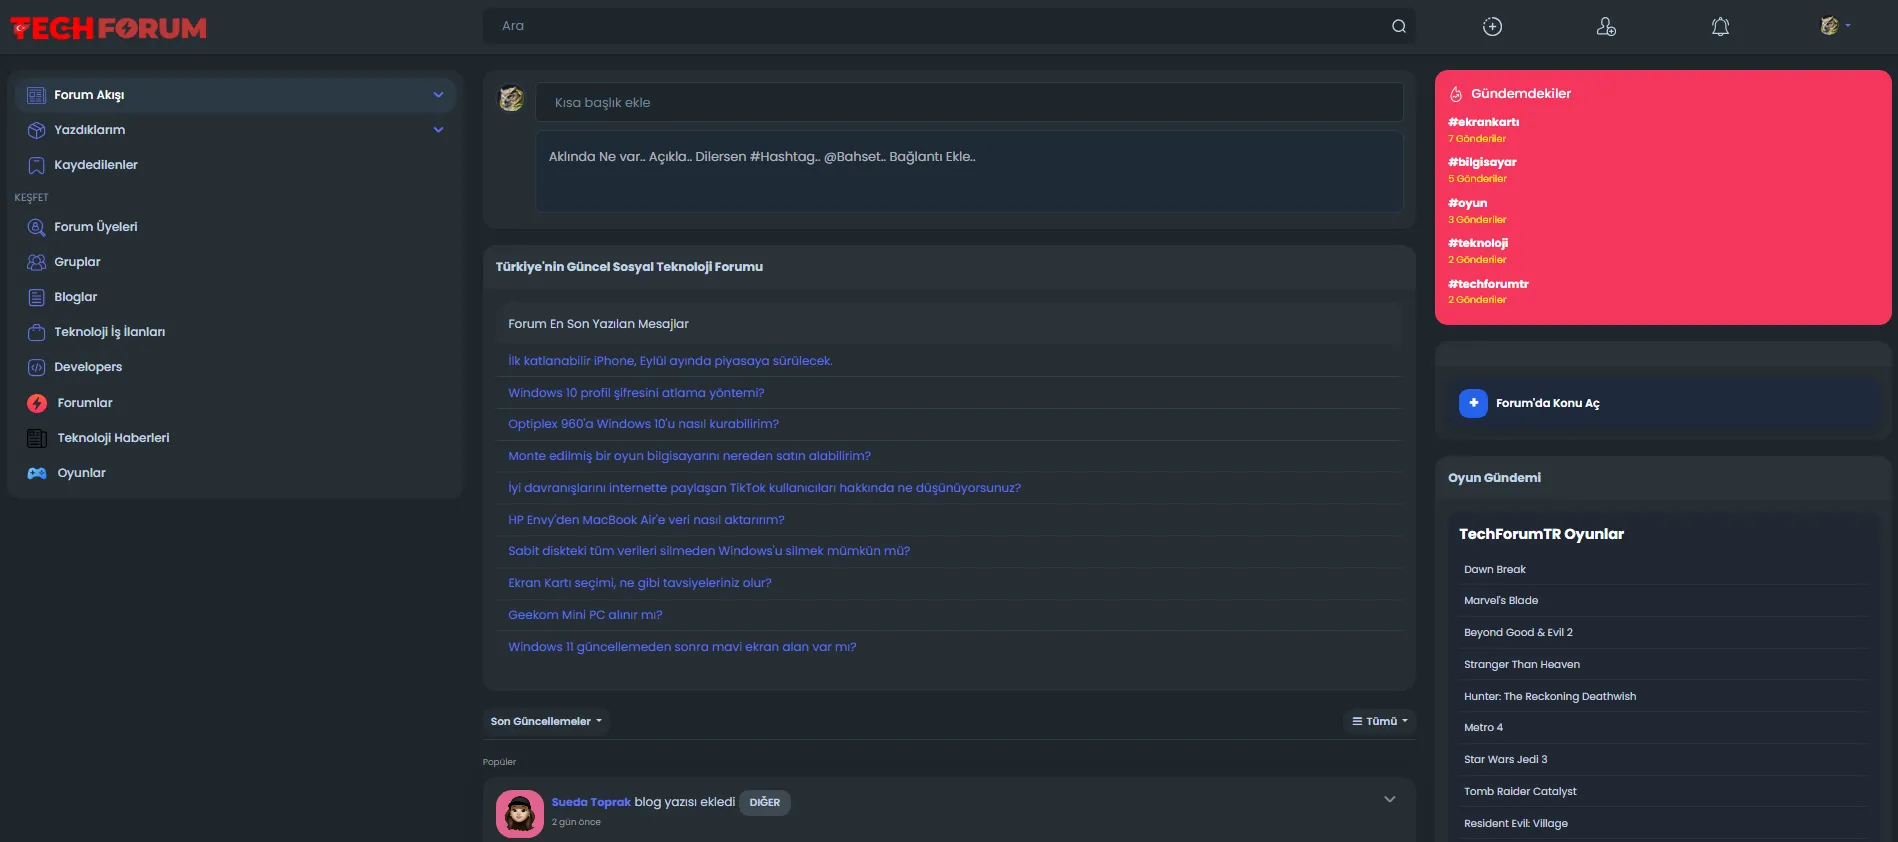Expand the Yazdıklarım chevron
This screenshot has width=1898, height=842.
coord(438,130)
